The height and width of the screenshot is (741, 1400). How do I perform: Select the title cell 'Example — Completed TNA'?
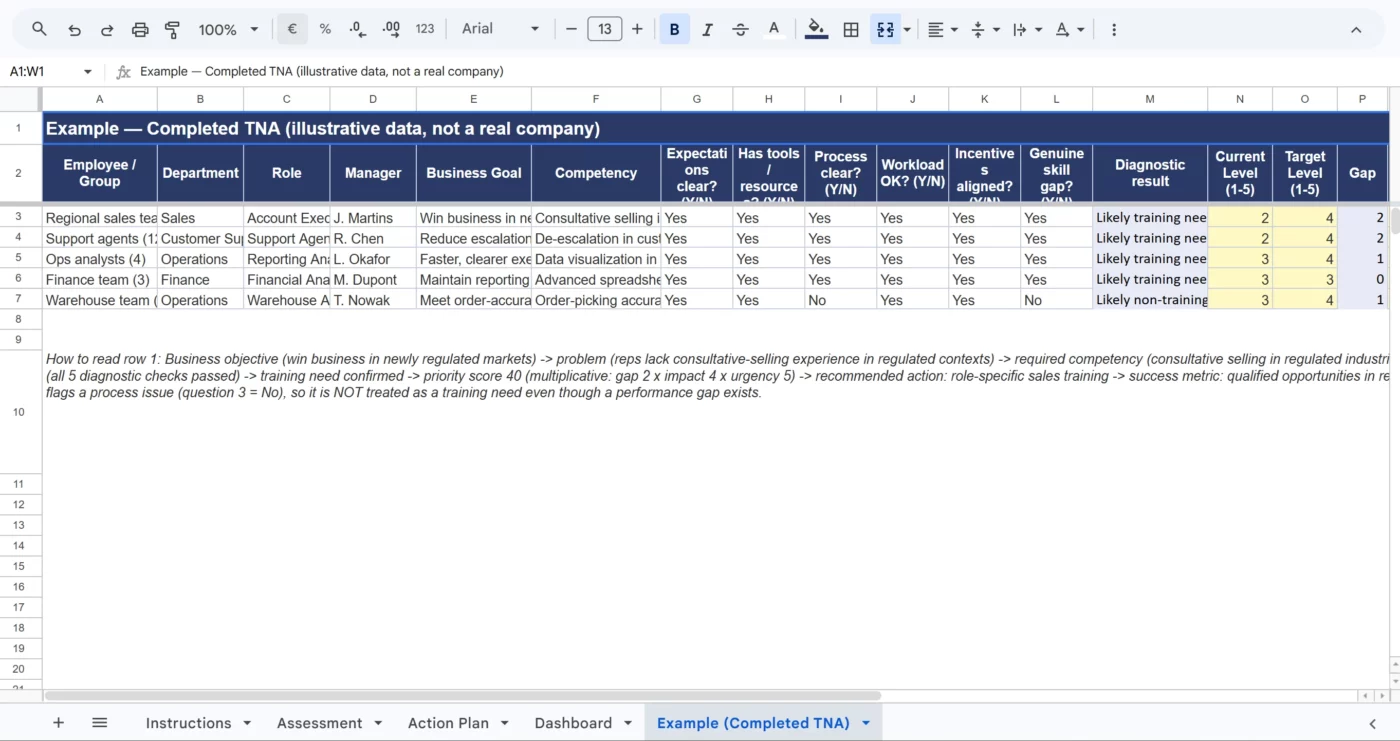pos(715,128)
